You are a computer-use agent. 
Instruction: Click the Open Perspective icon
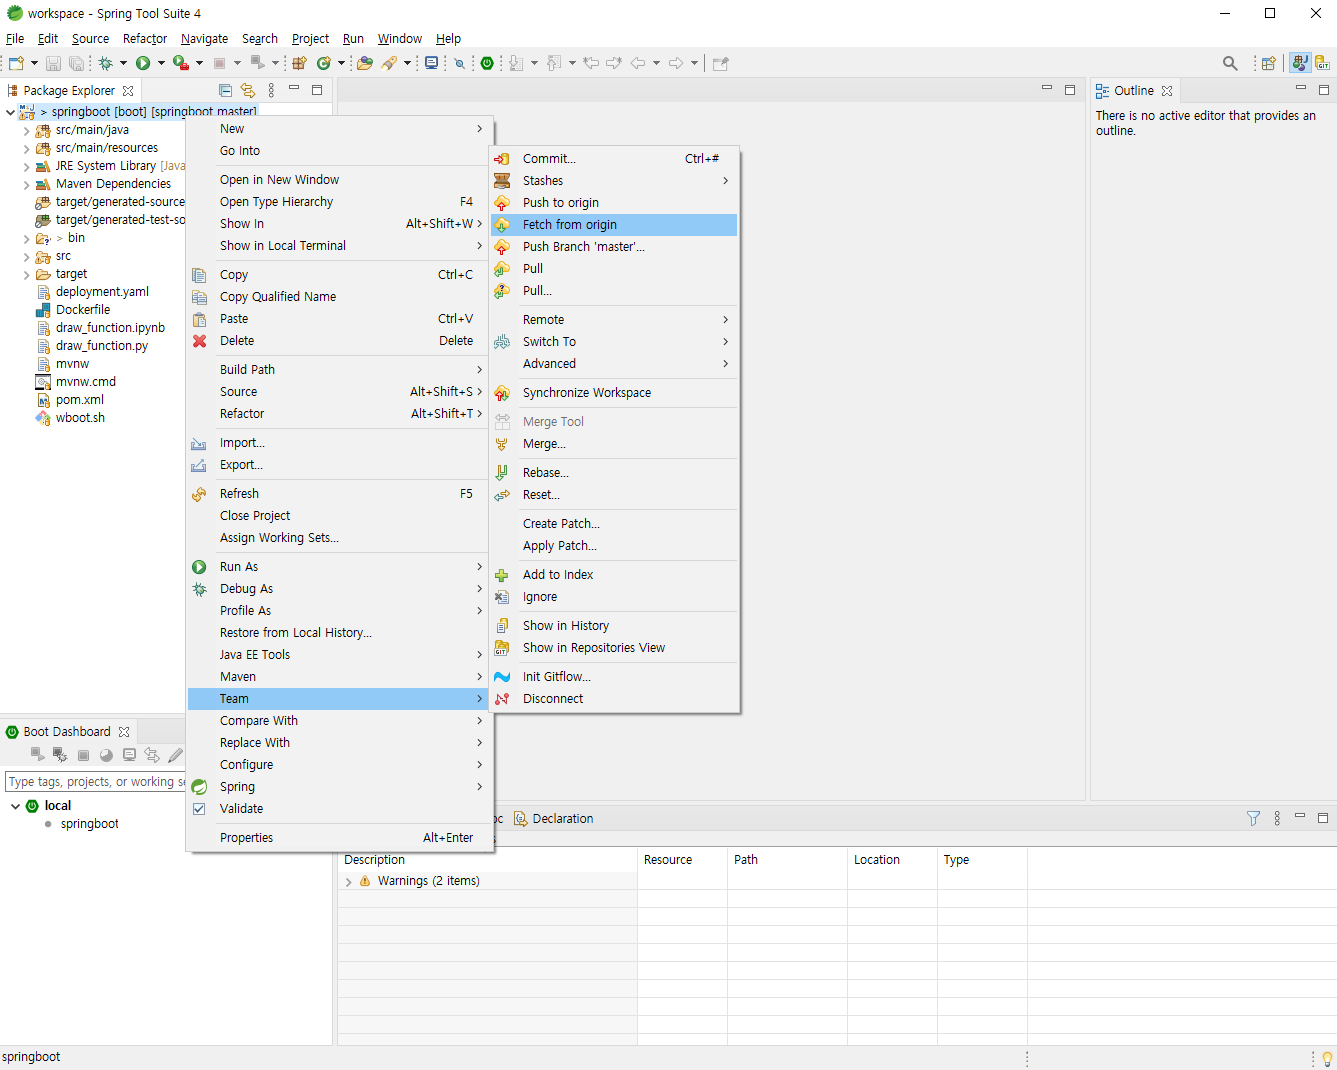pos(1268,63)
